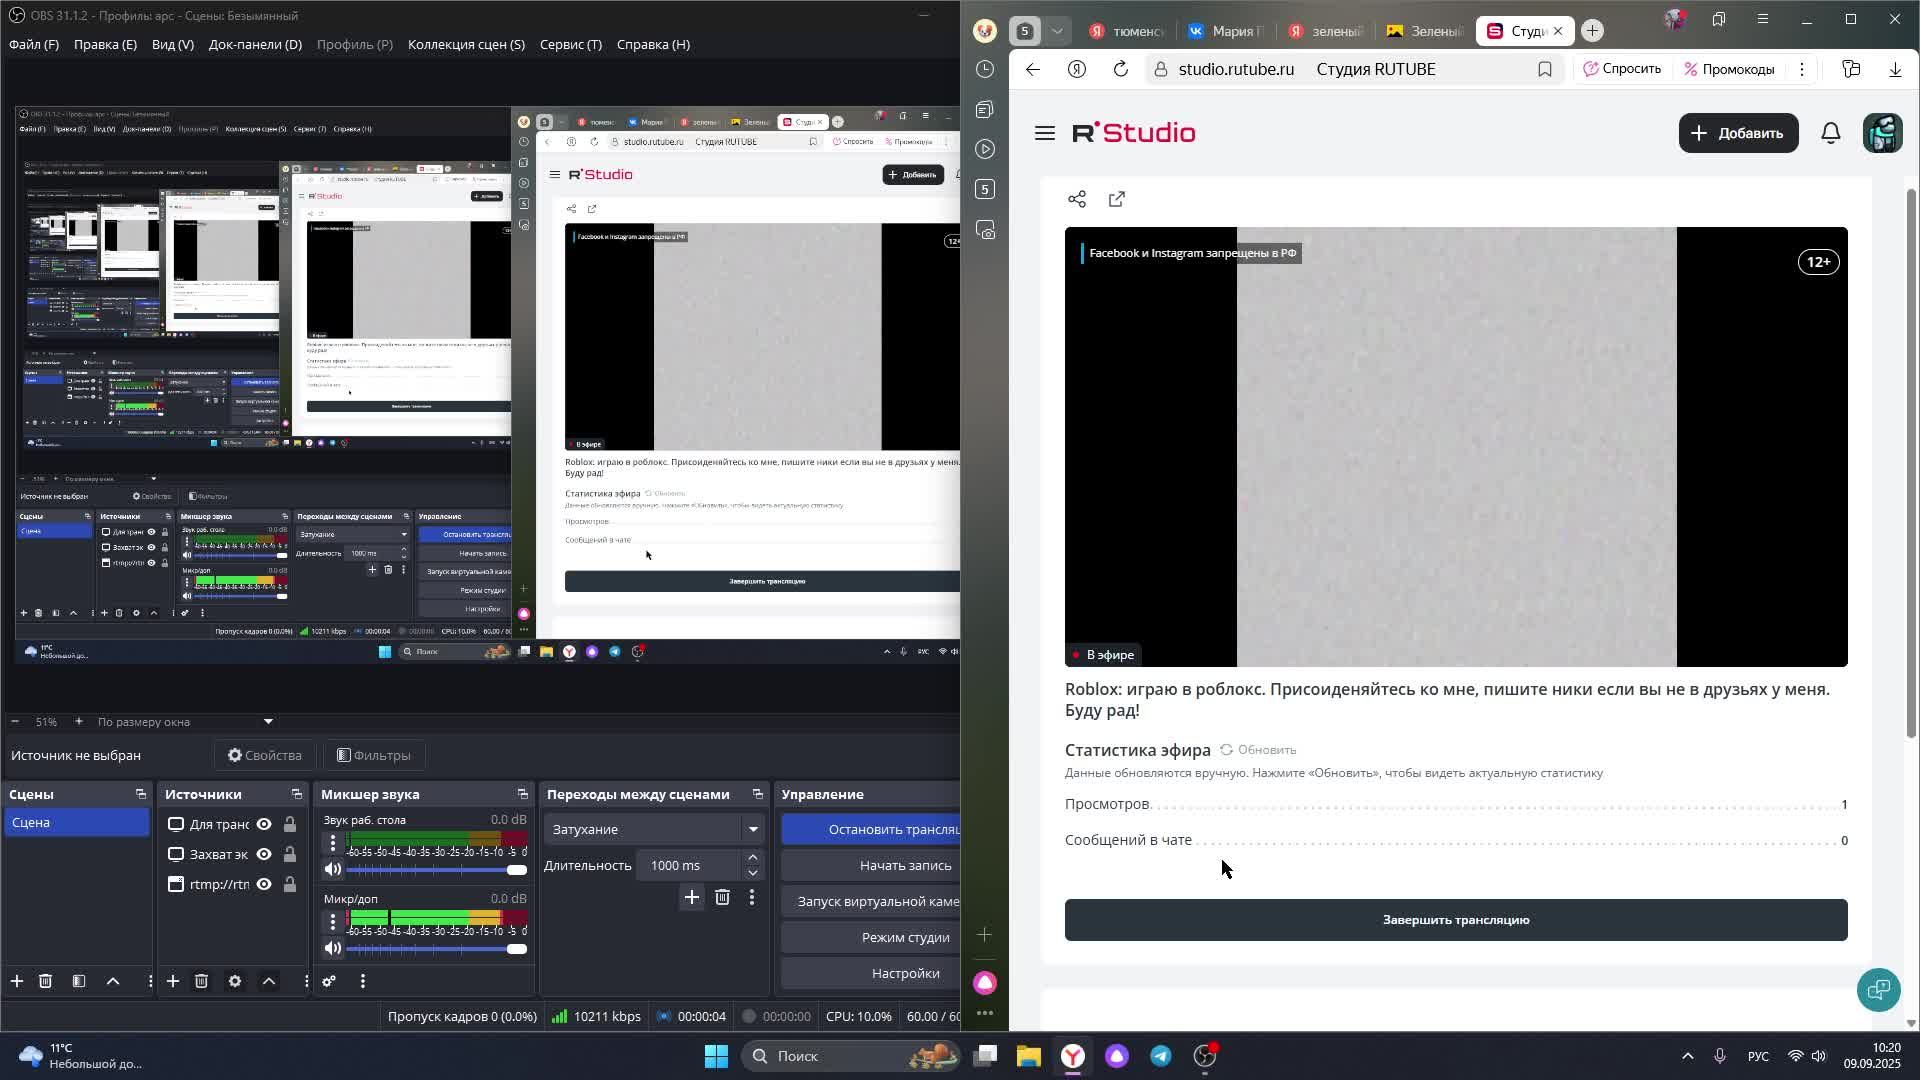
Task: Open the Сервис menu
Action: pyautogui.click(x=570, y=45)
